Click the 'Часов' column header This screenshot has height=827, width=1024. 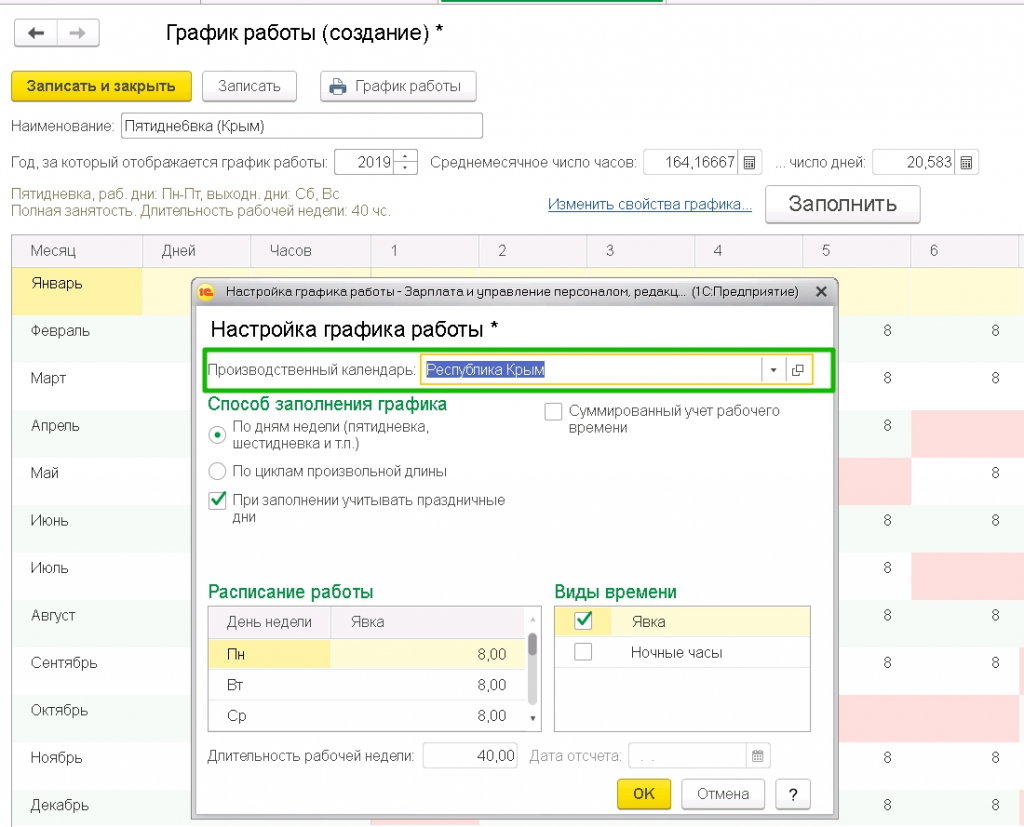click(311, 251)
